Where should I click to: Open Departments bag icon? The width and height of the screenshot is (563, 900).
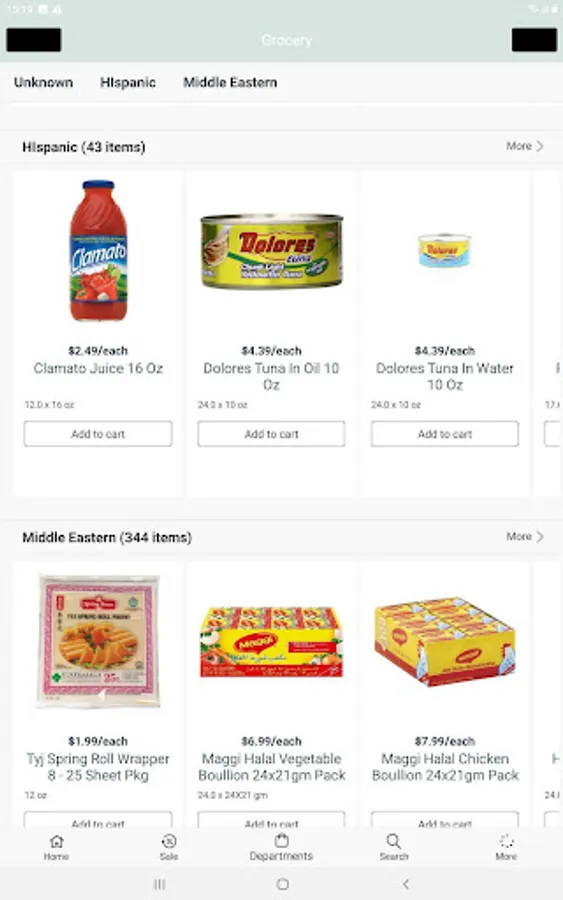click(281, 841)
